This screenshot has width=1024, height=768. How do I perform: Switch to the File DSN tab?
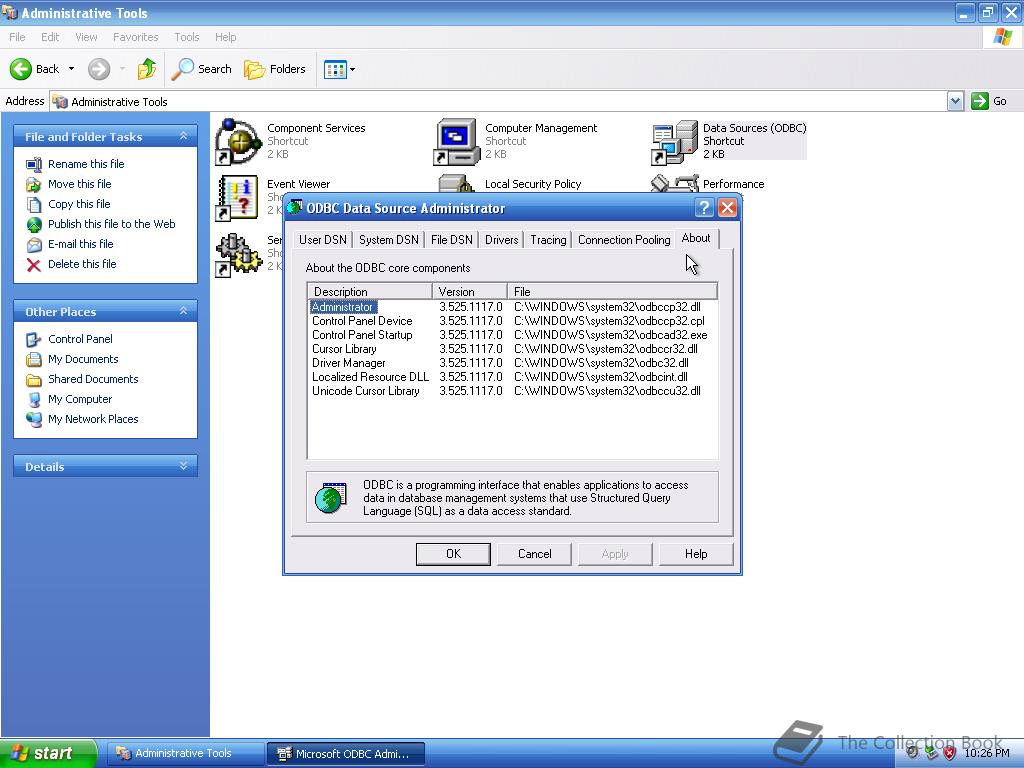[x=451, y=240]
